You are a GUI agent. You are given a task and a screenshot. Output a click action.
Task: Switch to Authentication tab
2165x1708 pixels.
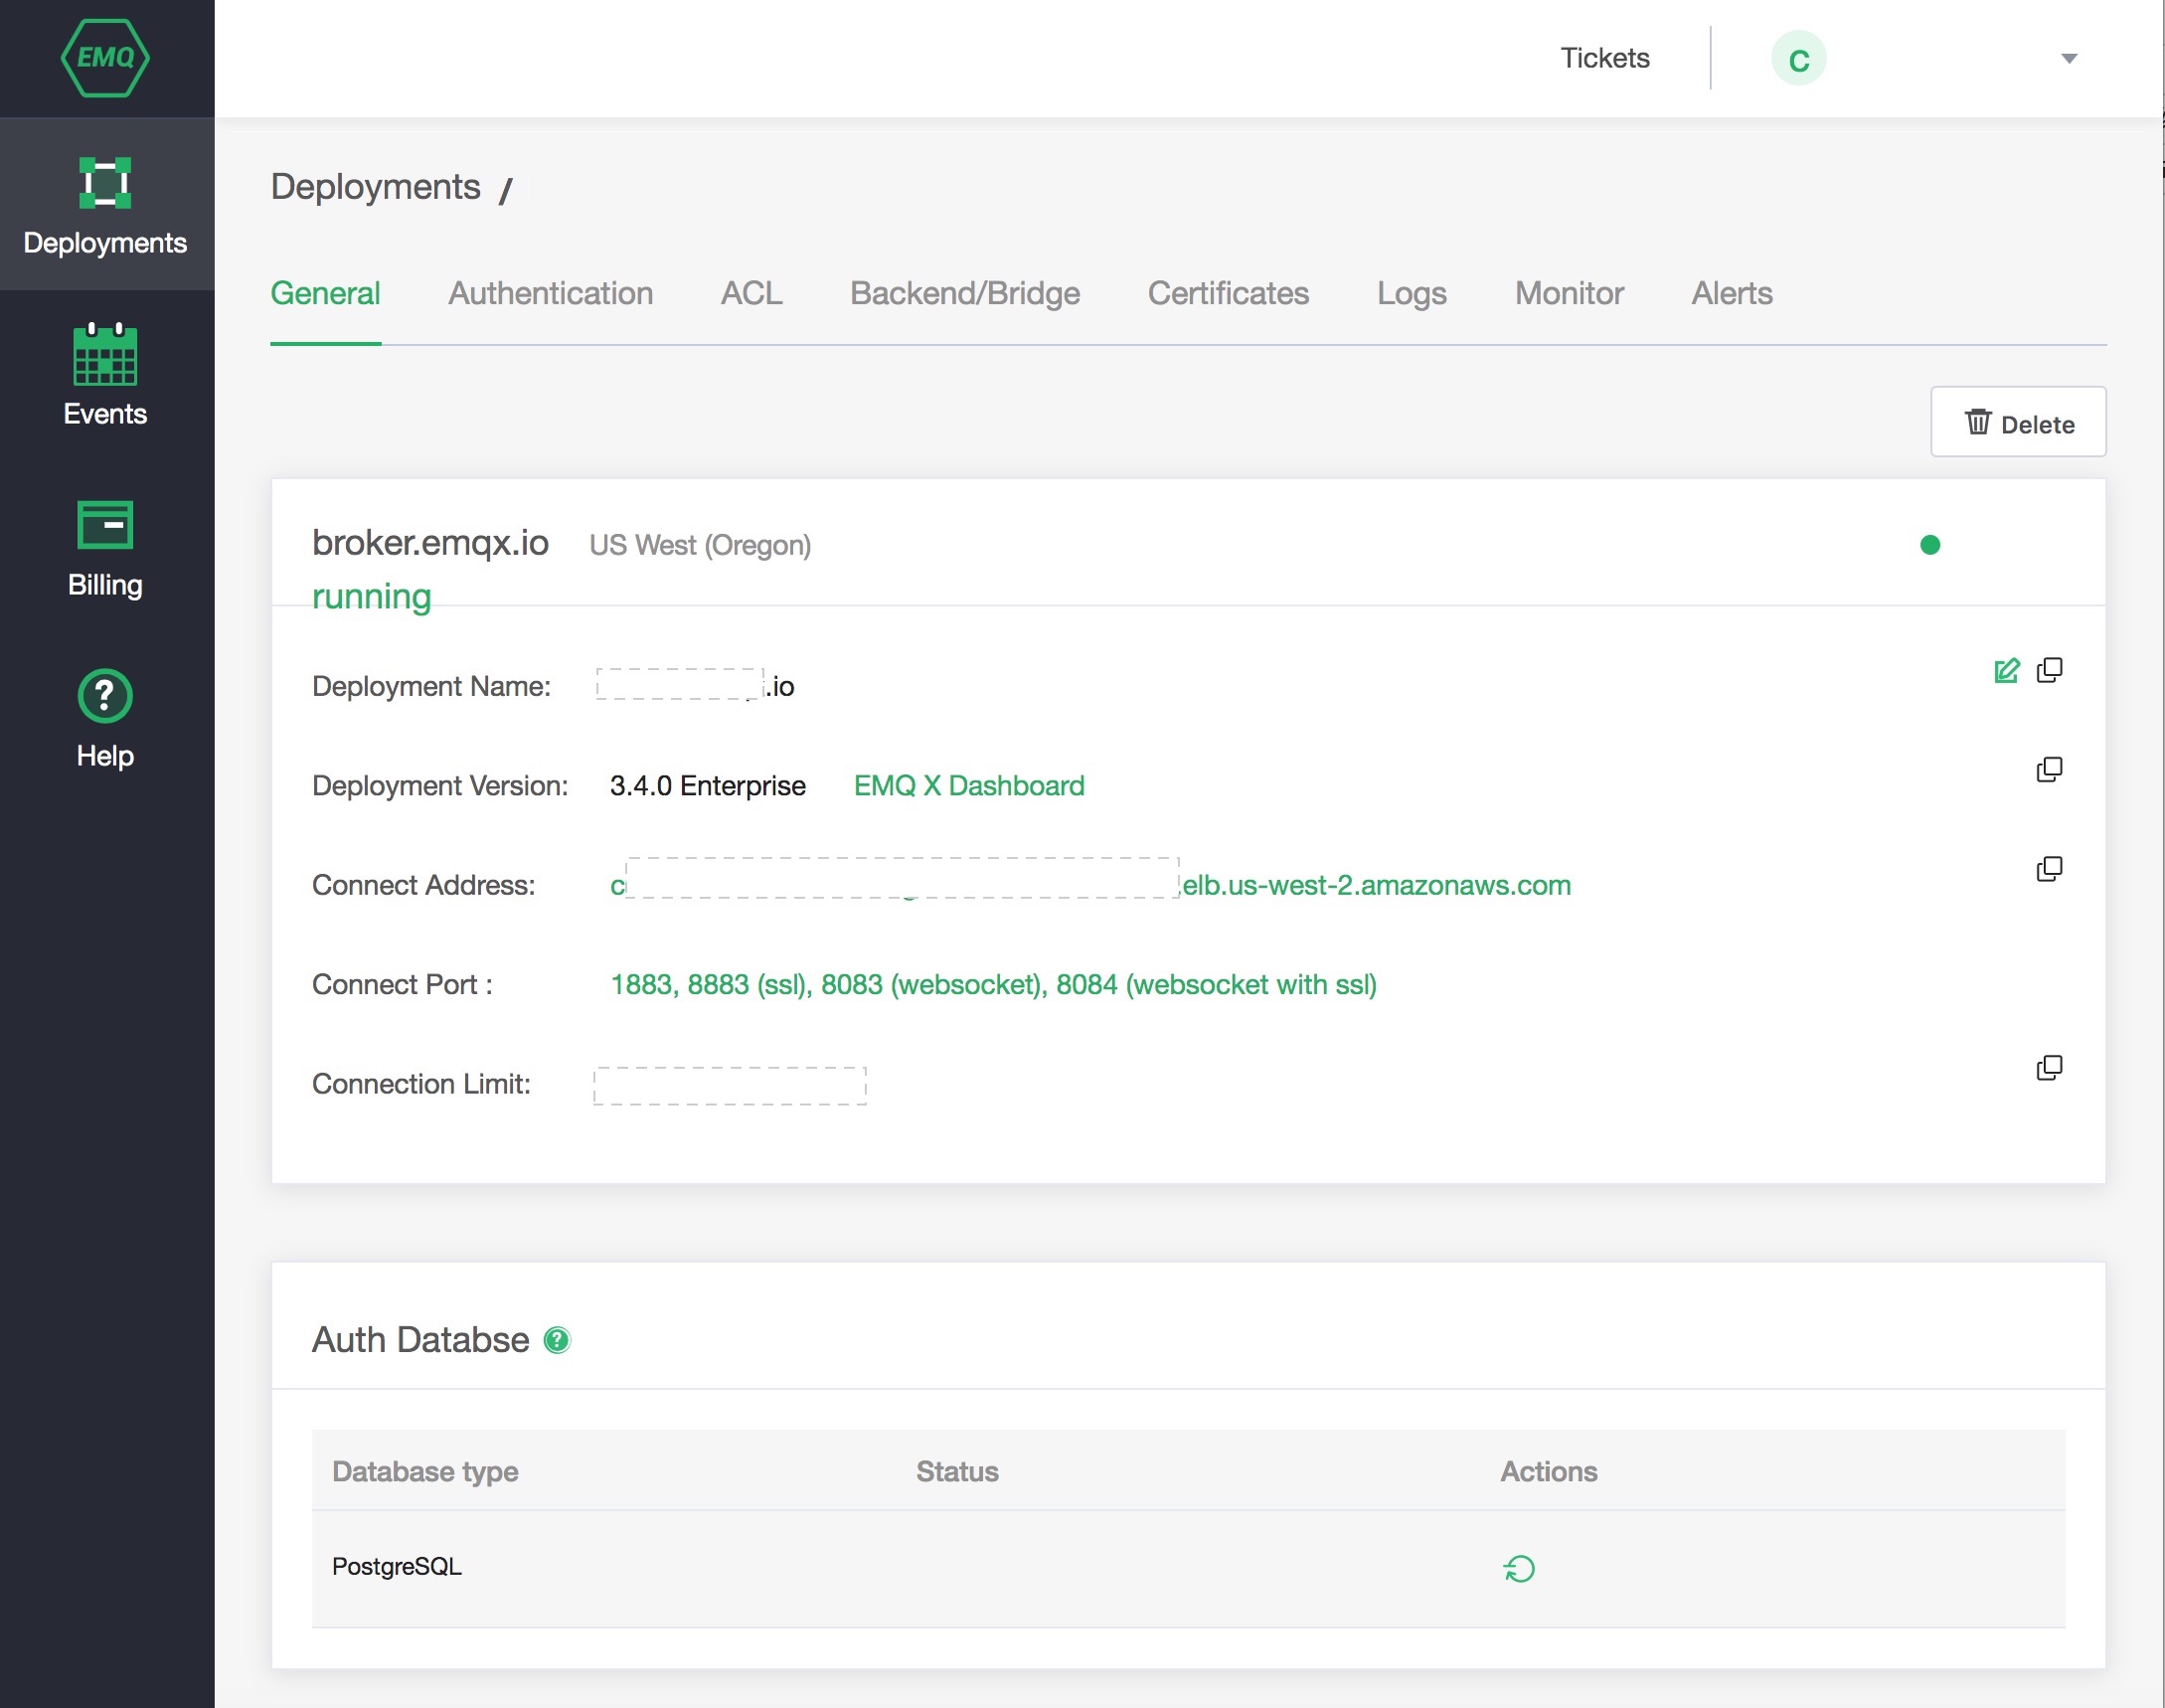pos(550,293)
